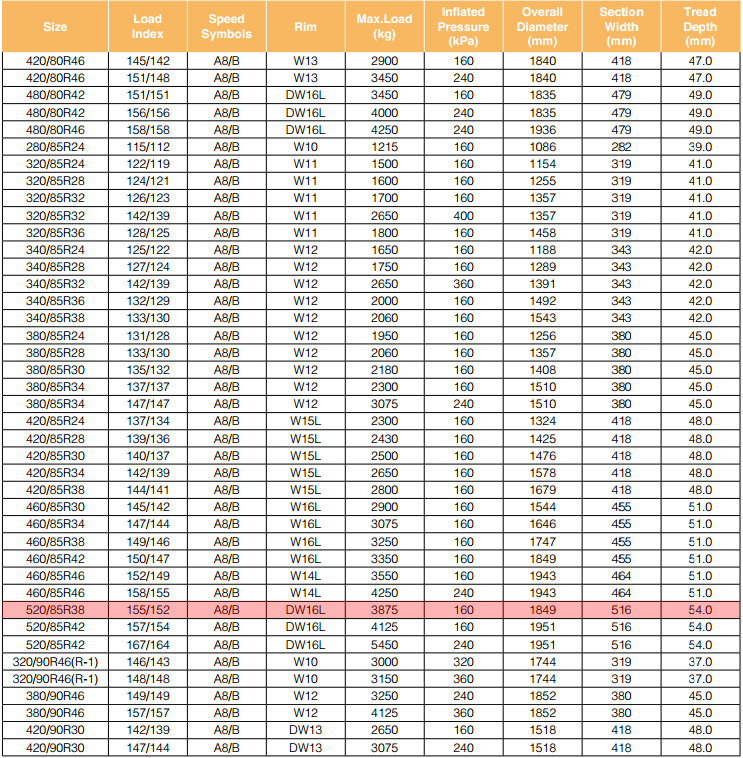Screen dimensions: 743x758
Task: Select the 1086 overall diameter cell
Action: [x=542, y=146]
